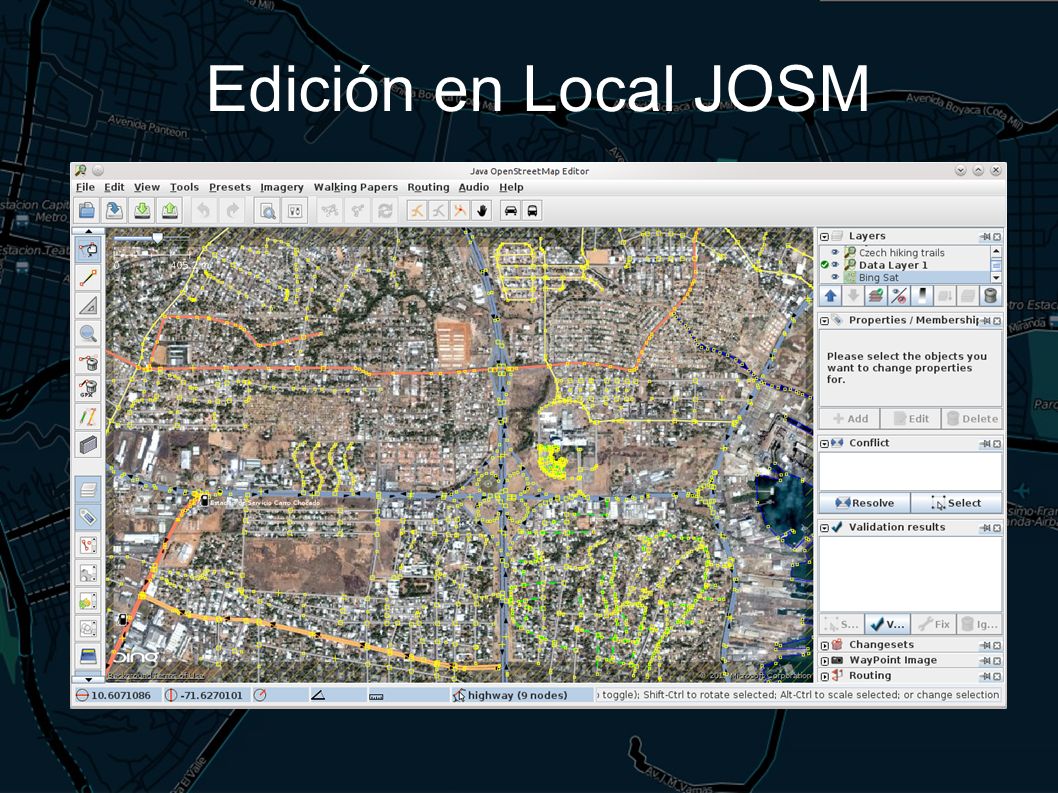Click the Add button in Properties panel
This screenshot has height=793, width=1058.
pyautogui.click(x=850, y=418)
